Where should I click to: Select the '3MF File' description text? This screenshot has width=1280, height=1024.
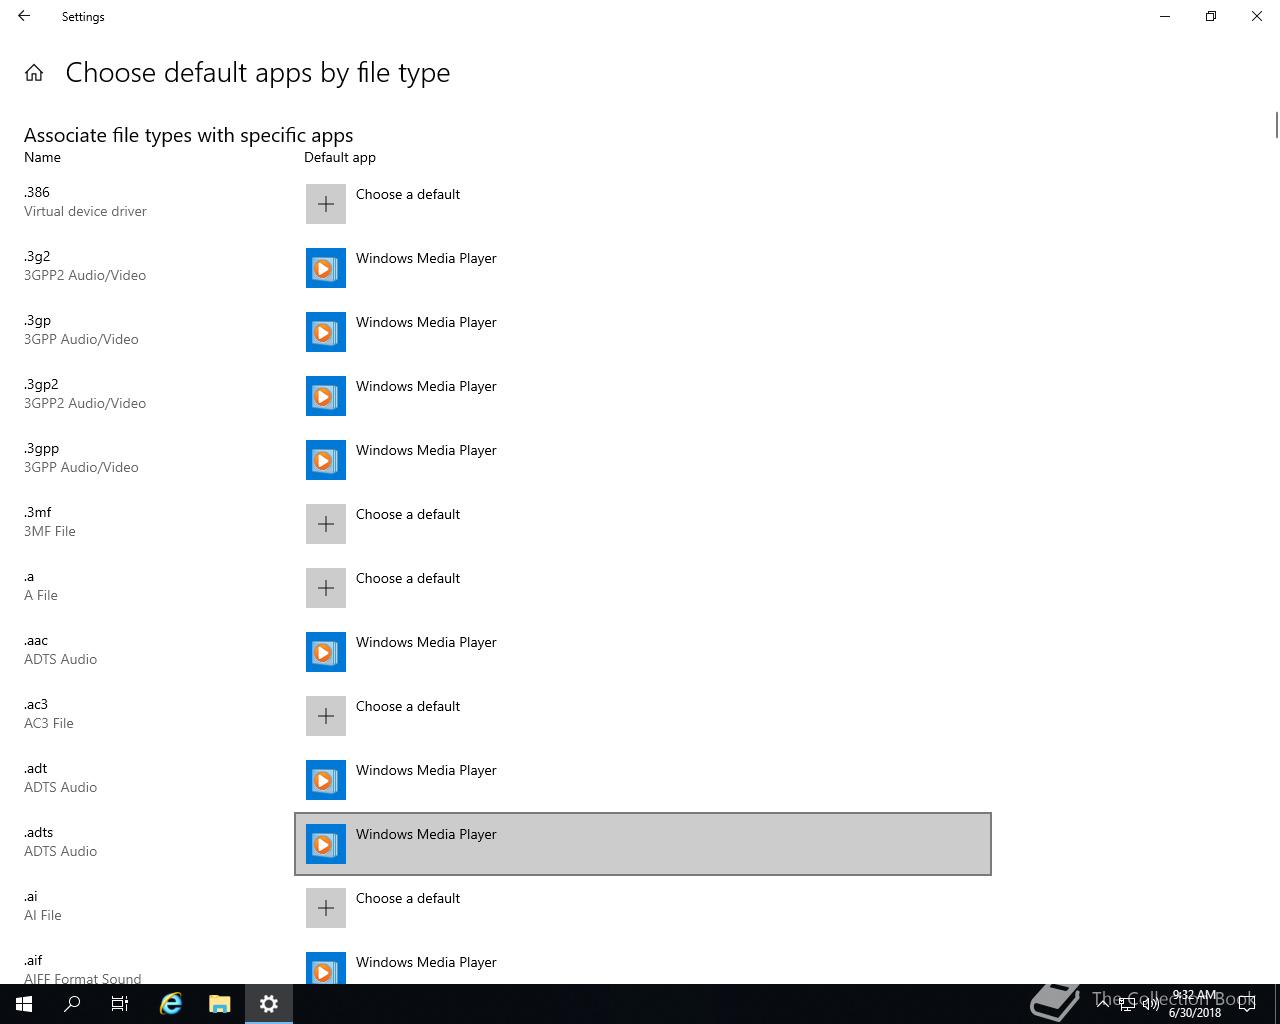pos(50,531)
